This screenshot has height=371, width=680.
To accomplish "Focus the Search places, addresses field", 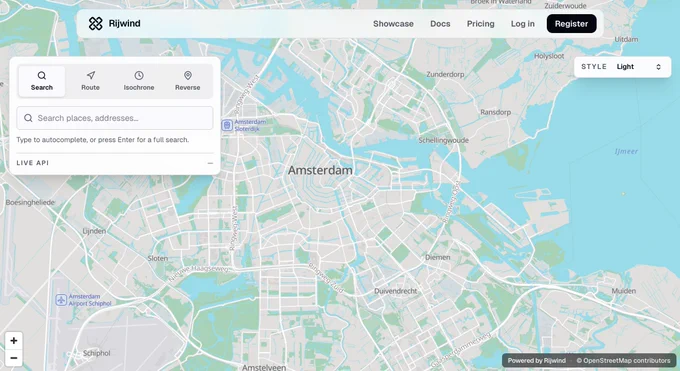I will (x=115, y=118).
